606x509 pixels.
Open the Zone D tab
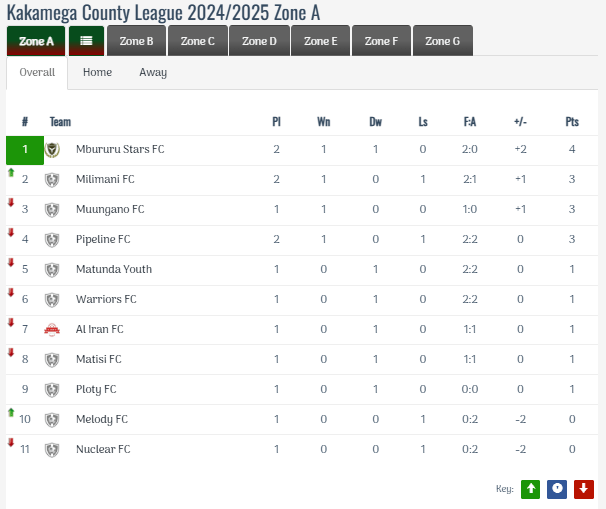(x=259, y=41)
